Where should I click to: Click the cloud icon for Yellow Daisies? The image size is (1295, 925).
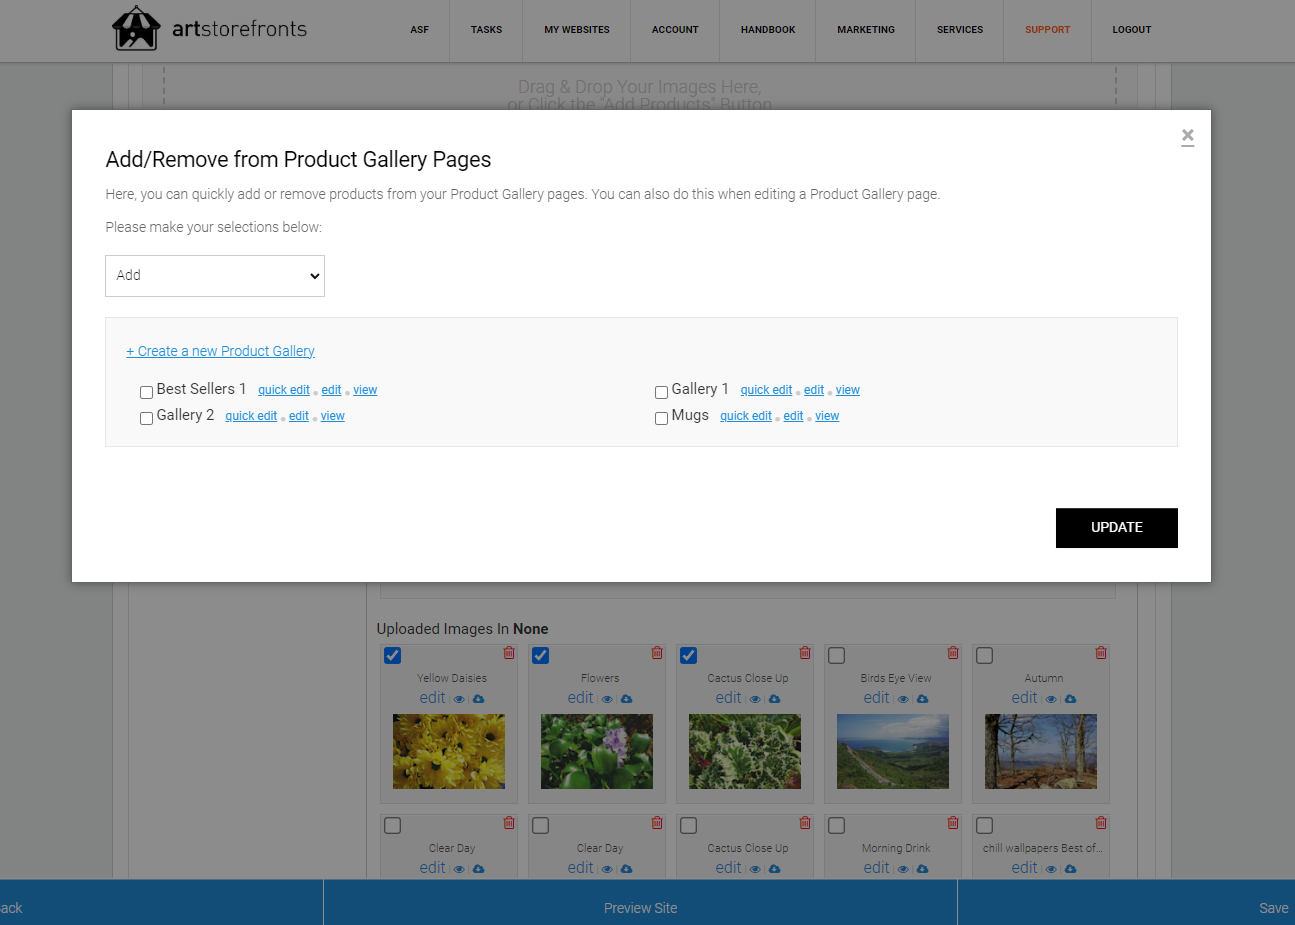click(x=478, y=699)
